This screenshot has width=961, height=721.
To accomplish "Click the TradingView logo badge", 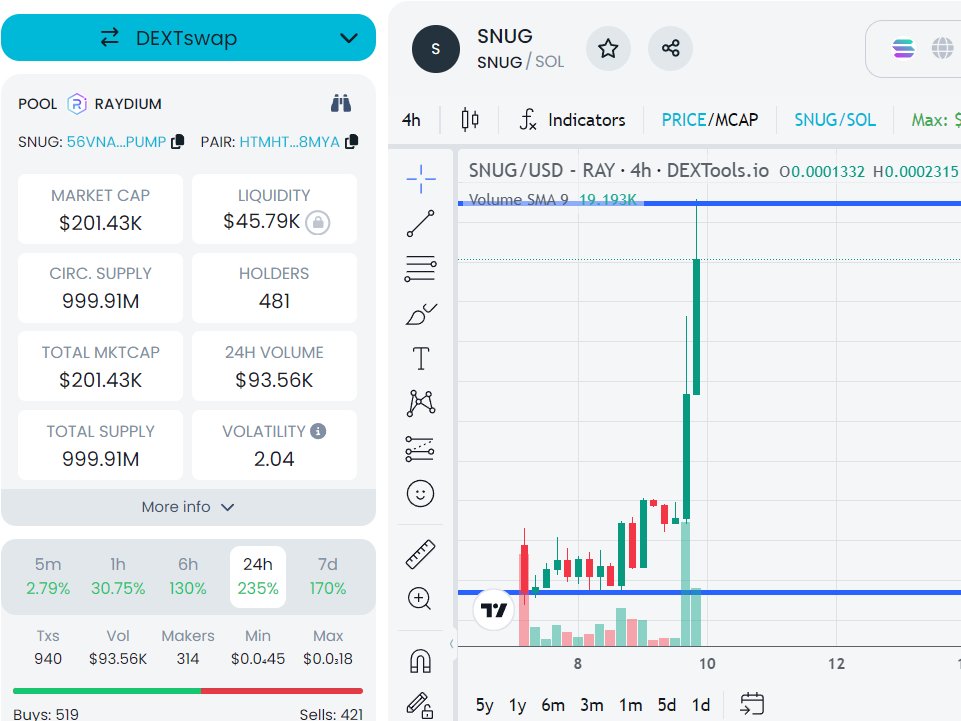I will click(493, 609).
